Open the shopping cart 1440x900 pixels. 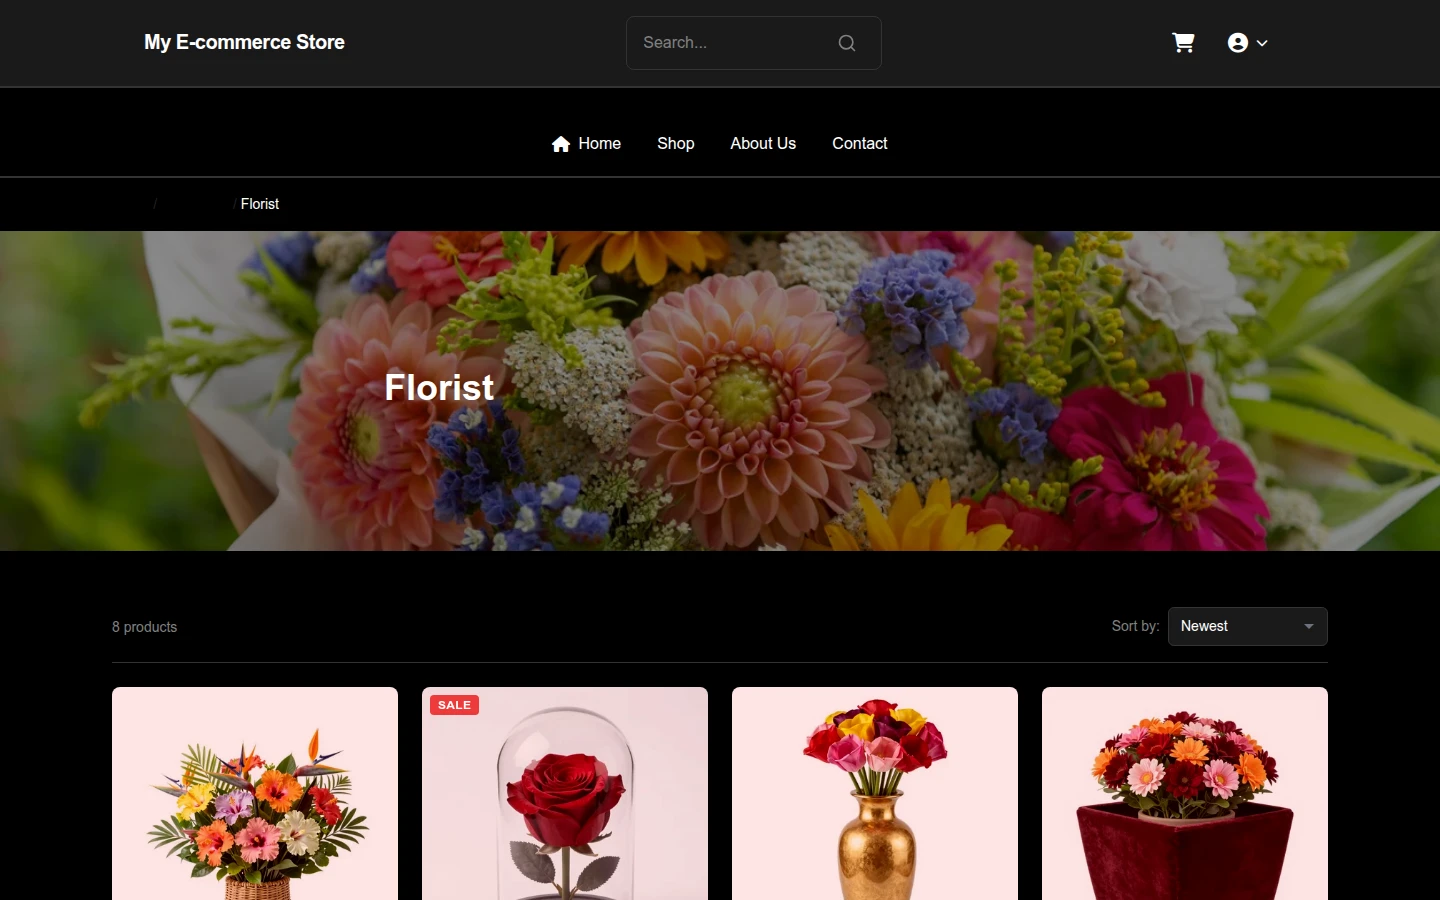coord(1183,43)
